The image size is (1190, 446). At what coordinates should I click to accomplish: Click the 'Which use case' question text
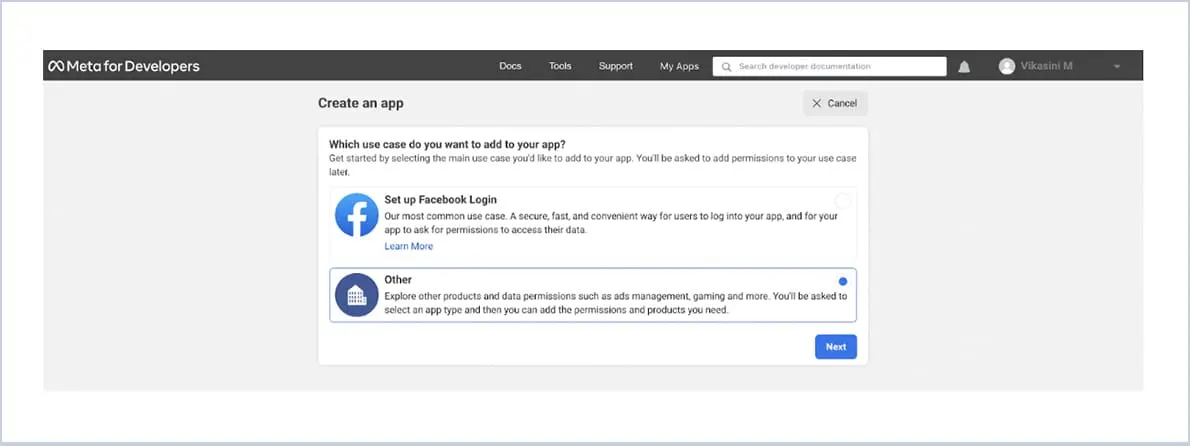(x=447, y=143)
